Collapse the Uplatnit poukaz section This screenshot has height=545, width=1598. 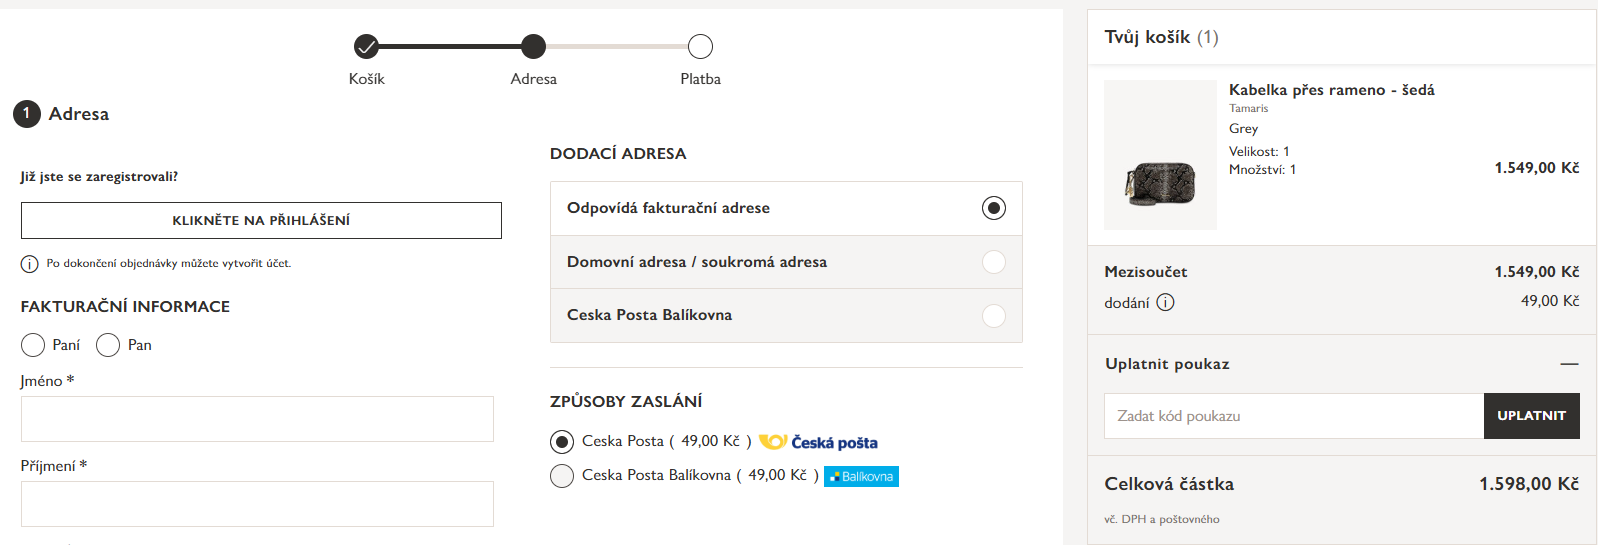click(x=1569, y=364)
